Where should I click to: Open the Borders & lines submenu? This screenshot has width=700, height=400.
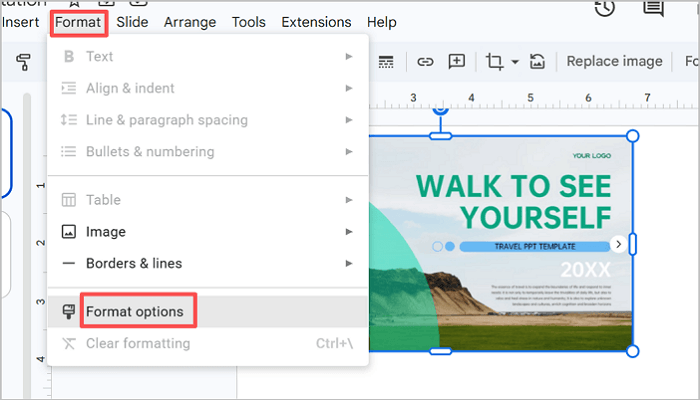point(208,263)
